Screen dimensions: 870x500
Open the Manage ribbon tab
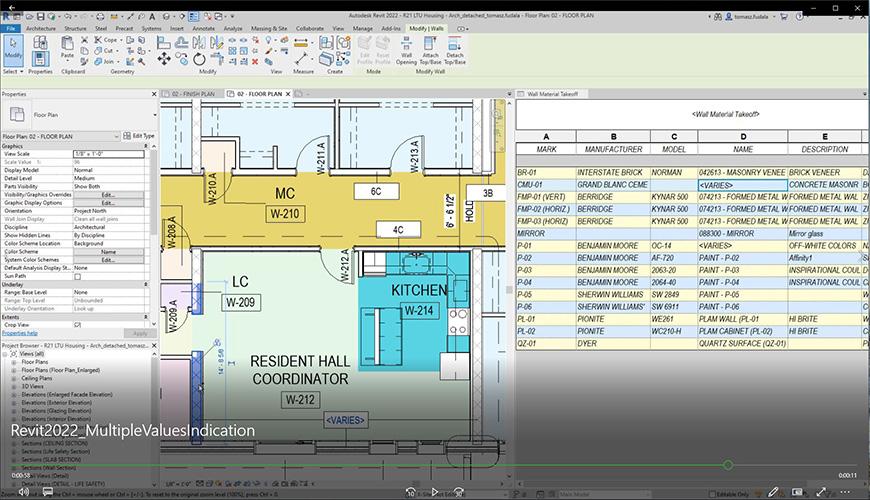point(362,28)
